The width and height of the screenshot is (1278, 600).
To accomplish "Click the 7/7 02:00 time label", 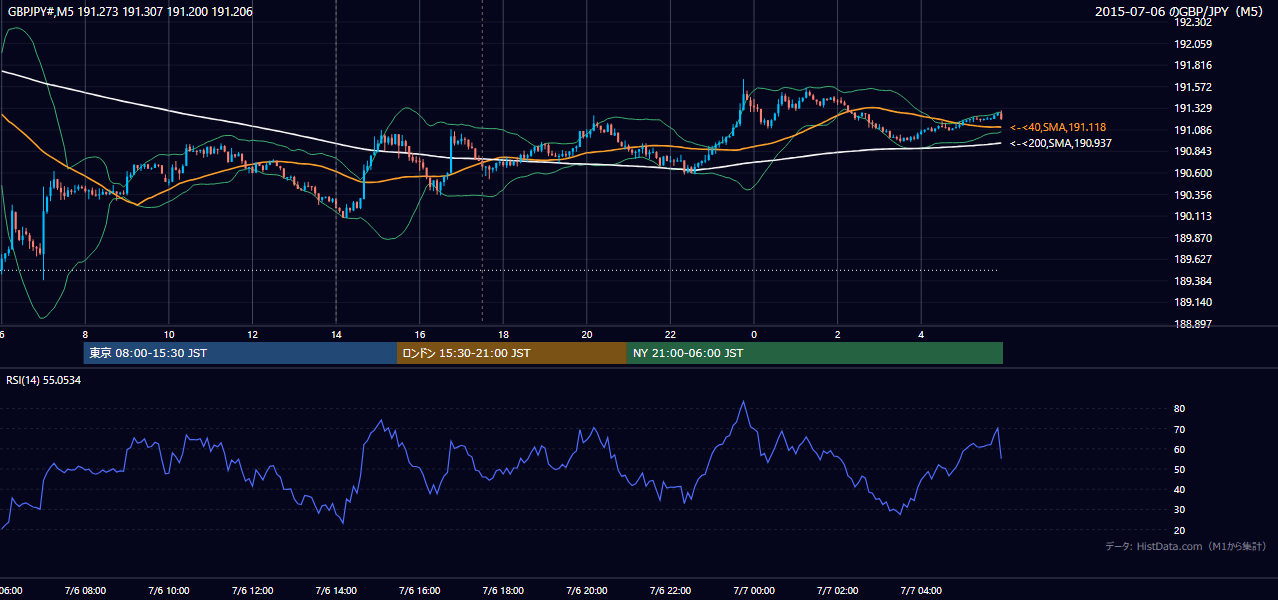I will [837, 591].
